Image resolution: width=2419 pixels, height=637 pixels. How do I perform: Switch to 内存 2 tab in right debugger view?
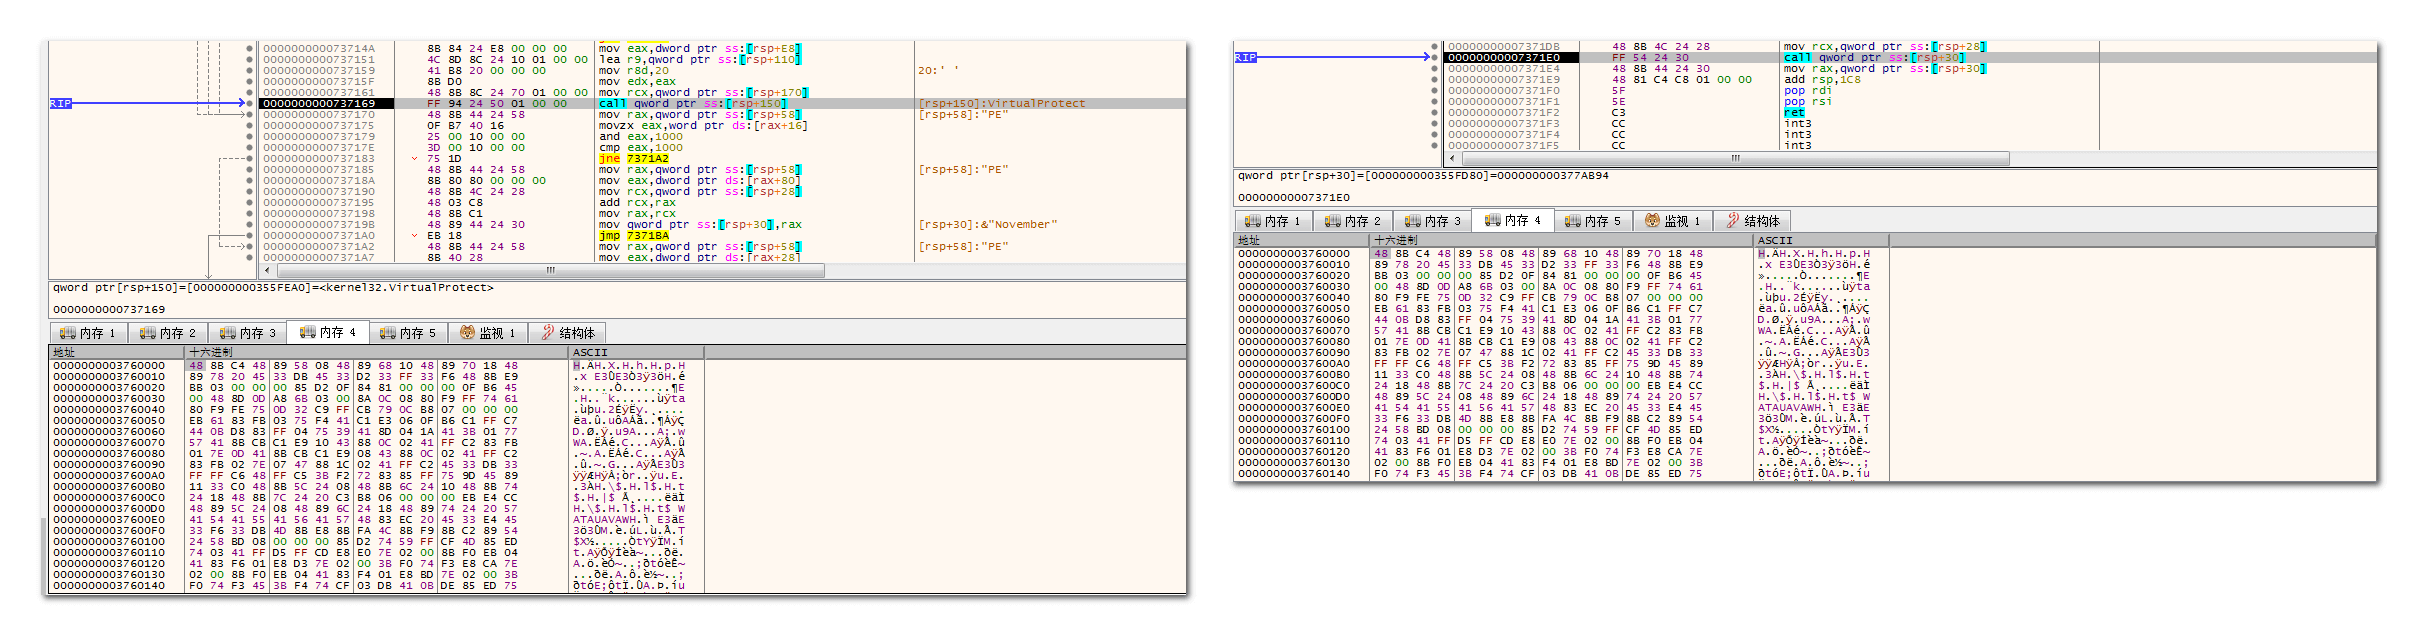point(1353,221)
